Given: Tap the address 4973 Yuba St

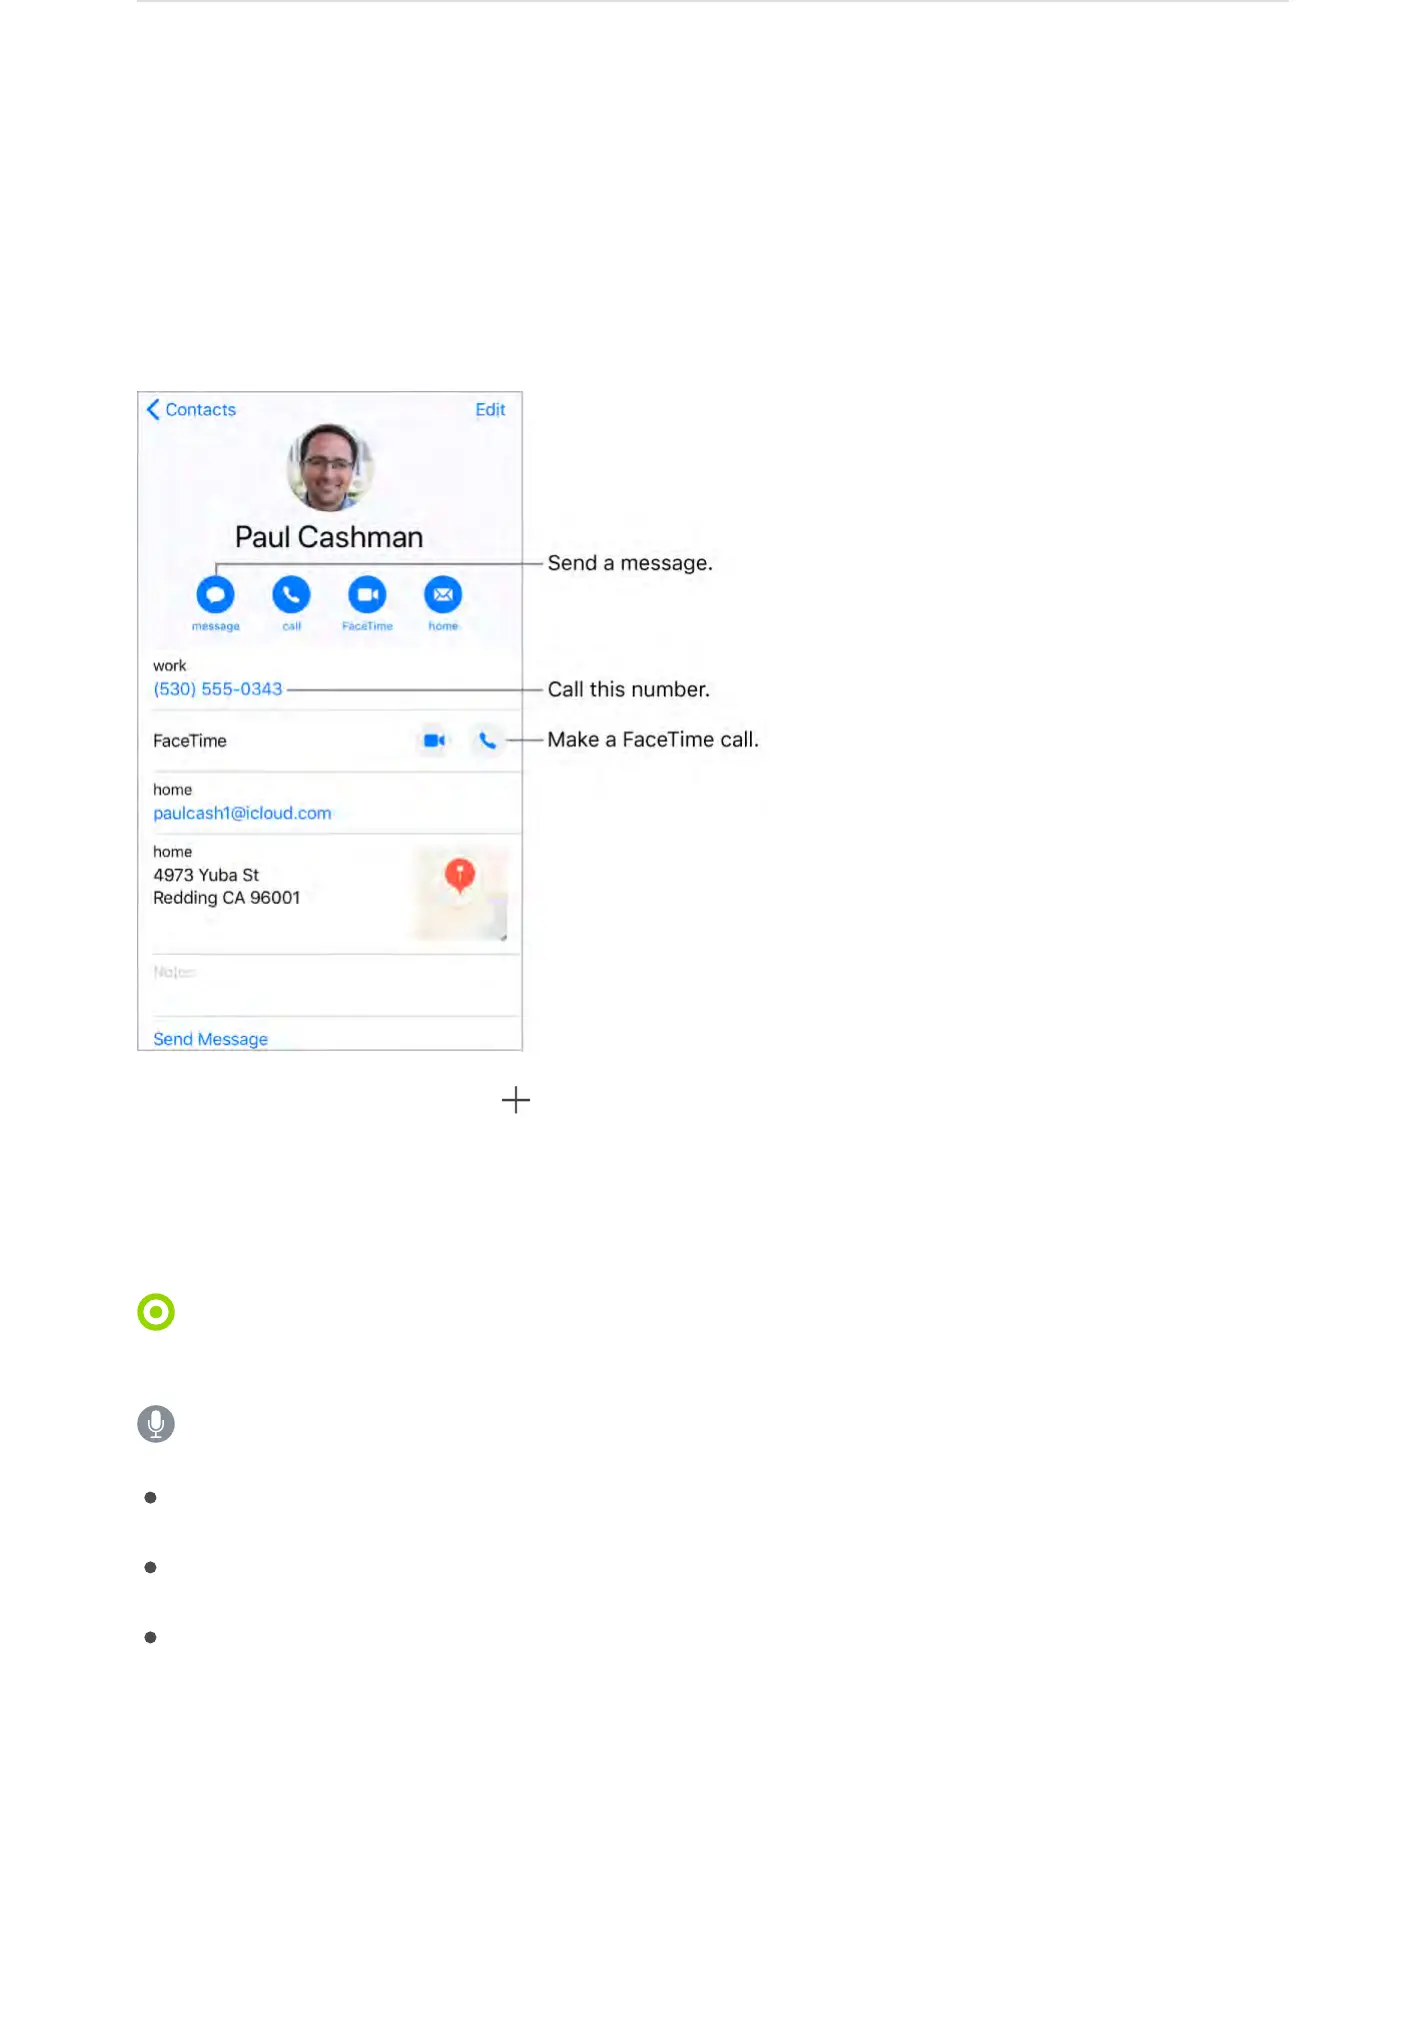Looking at the screenshot, I should coord(206,875).
